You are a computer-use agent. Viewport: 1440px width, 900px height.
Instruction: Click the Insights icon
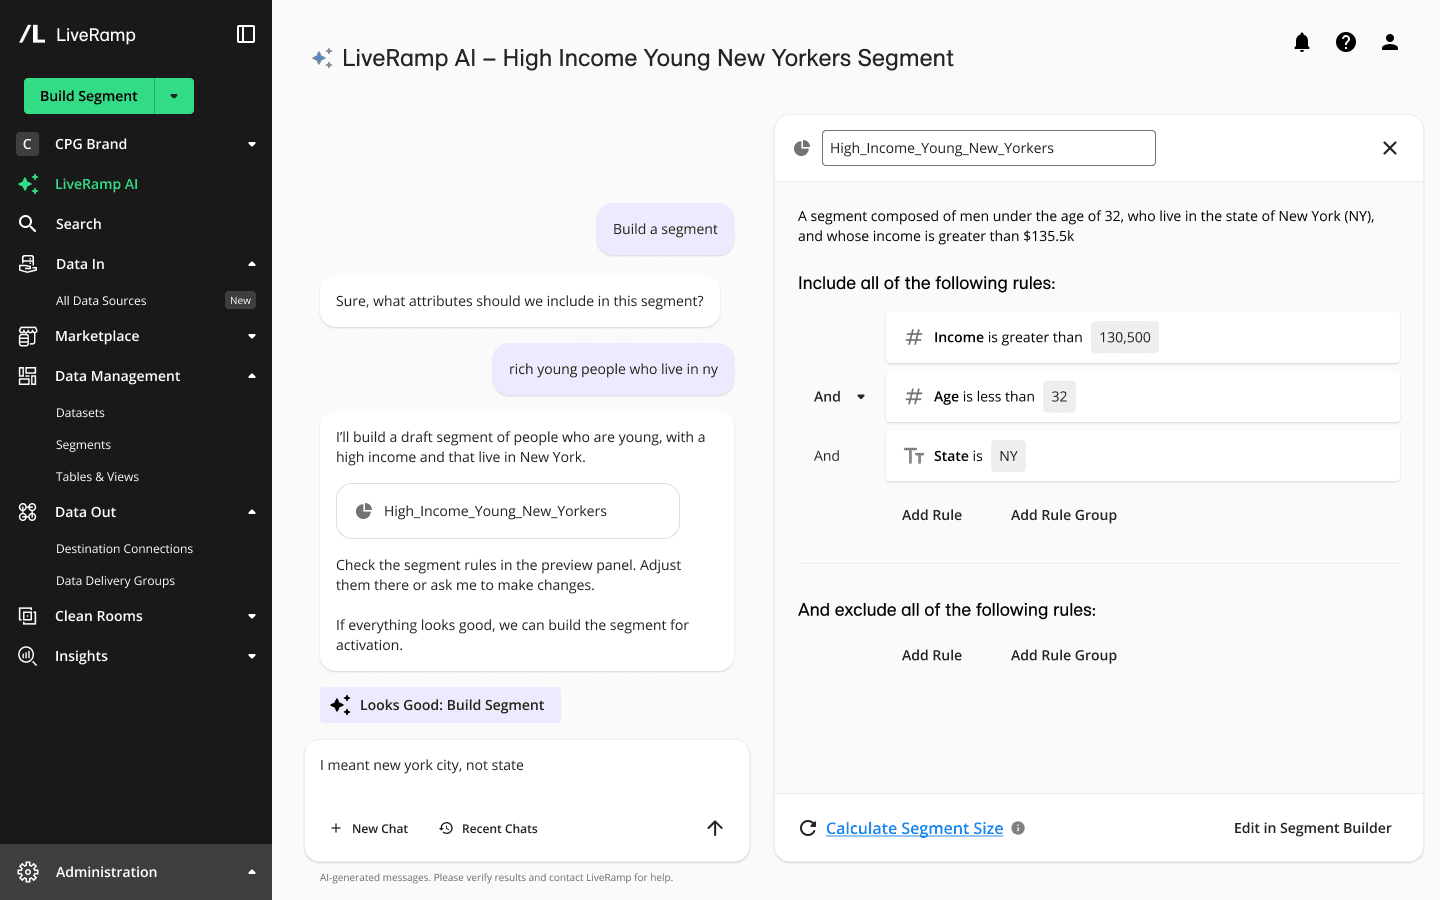pos(28,656)
